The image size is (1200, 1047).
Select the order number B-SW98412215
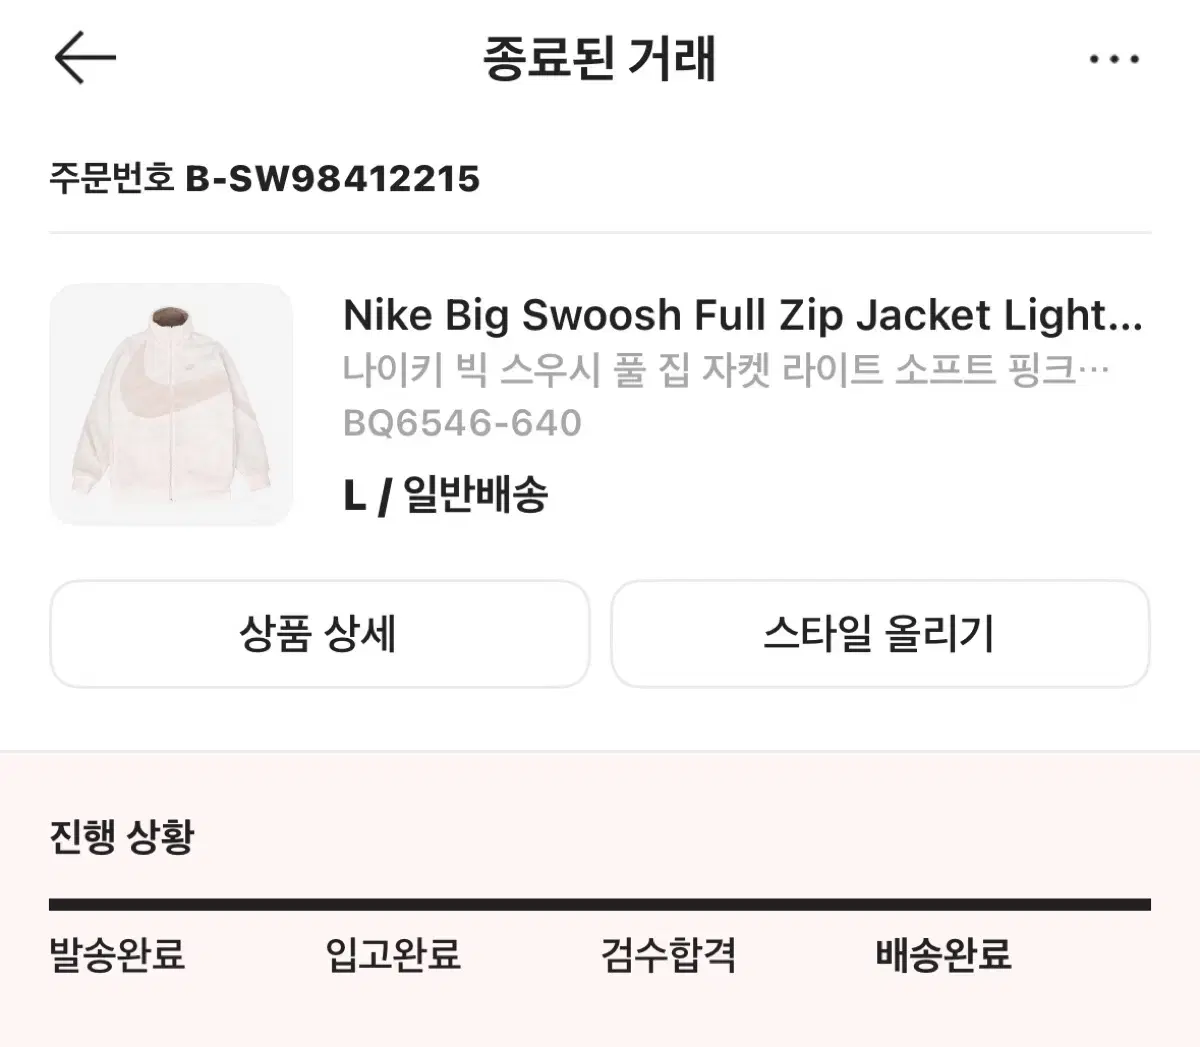click(x=335, y=180)
